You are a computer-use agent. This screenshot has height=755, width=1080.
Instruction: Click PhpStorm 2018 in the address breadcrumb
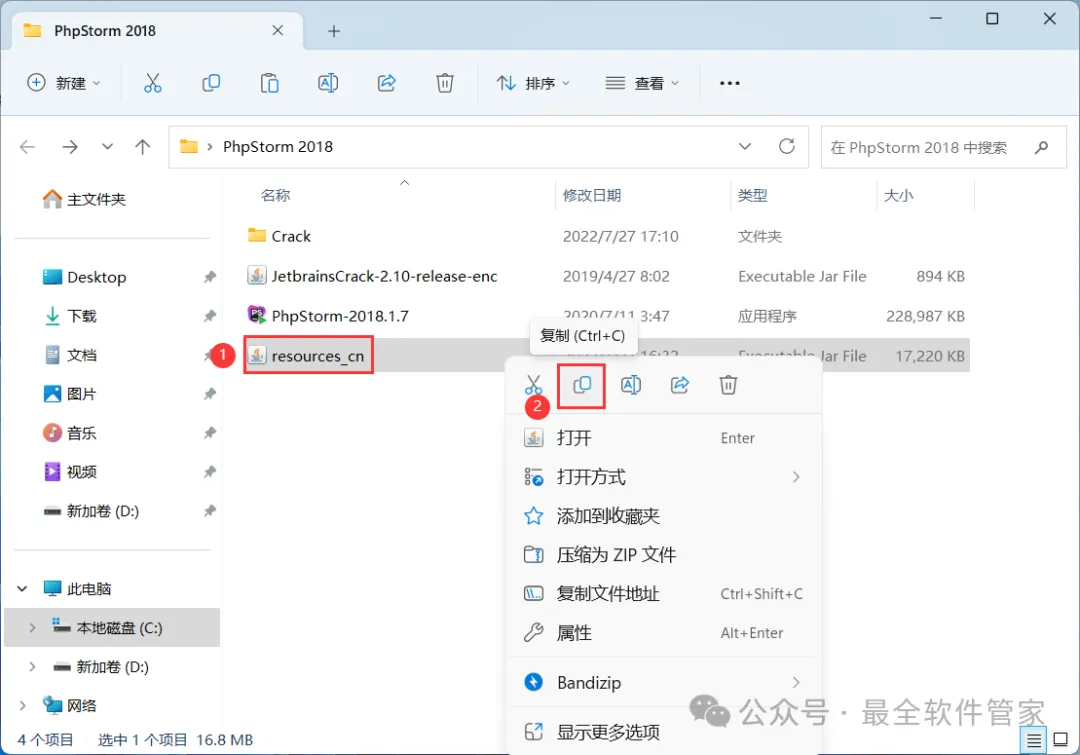(278, 147)
